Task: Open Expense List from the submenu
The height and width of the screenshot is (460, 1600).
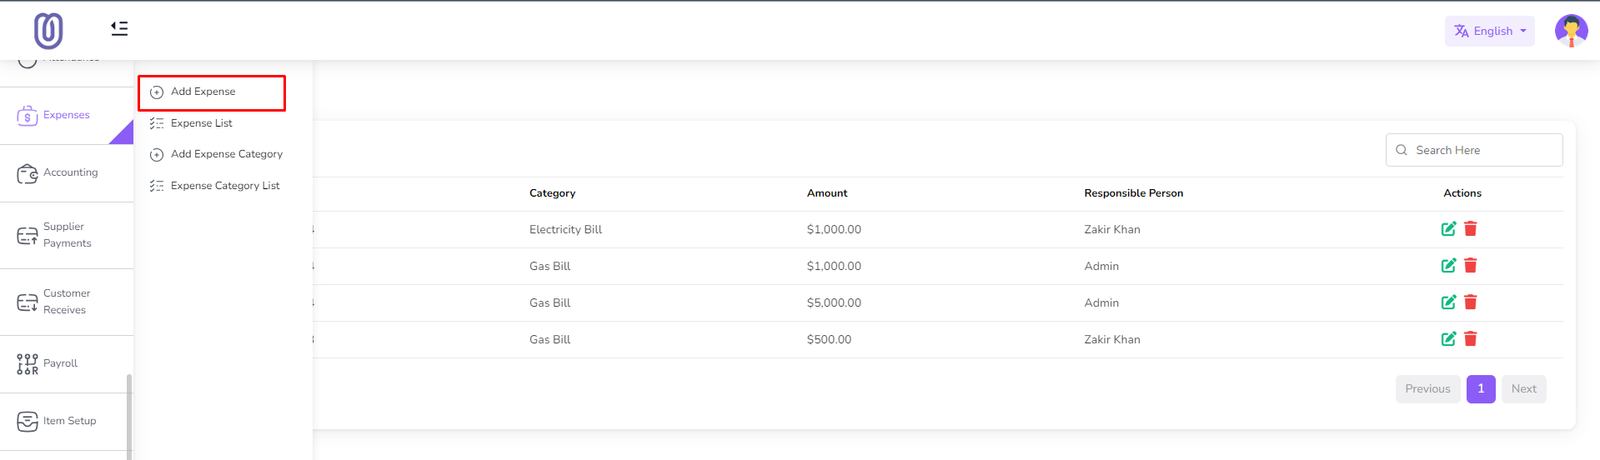Action: [x=201, y=123]
